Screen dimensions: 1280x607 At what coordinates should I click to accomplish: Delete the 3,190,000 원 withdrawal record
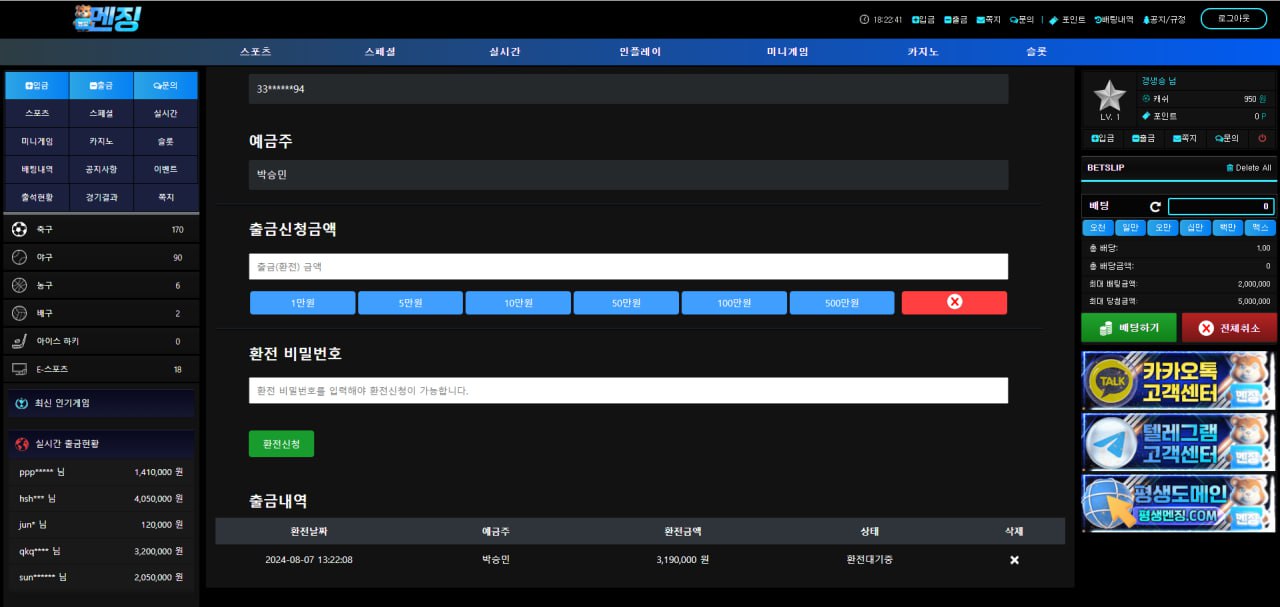point(1014,560)
